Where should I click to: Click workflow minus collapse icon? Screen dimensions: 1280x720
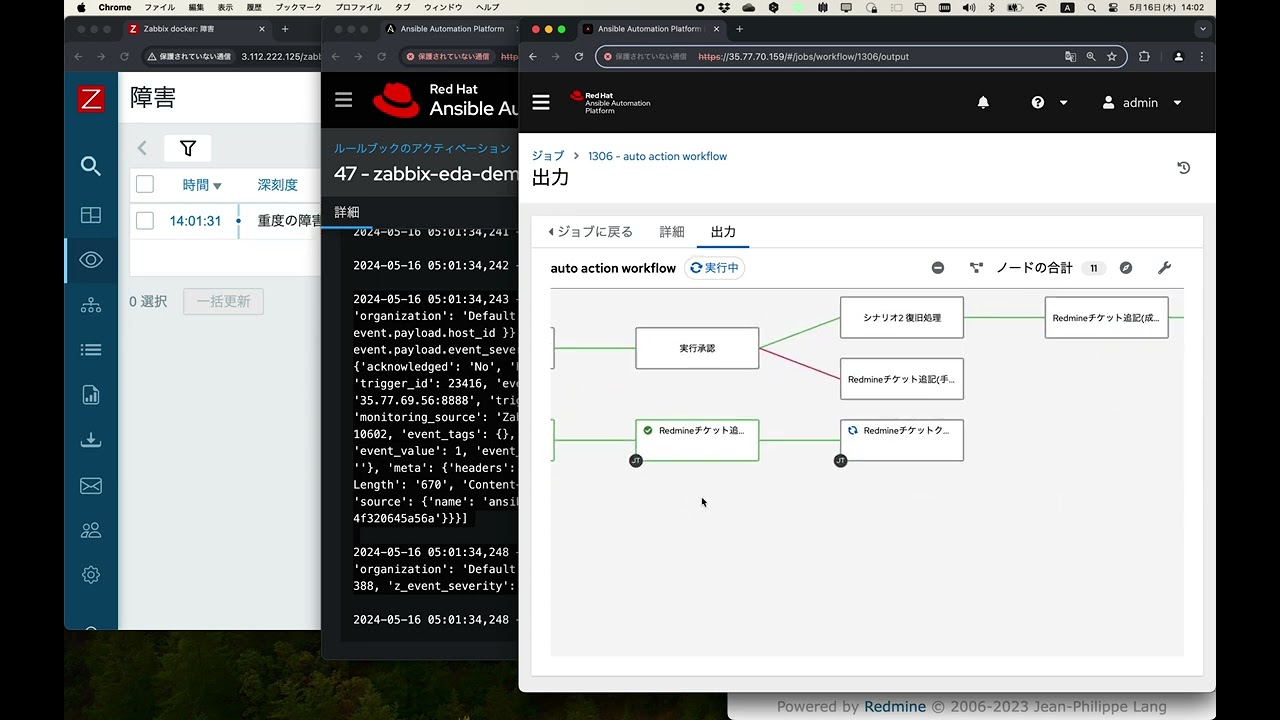pyautogui.click(x=938, y=268)
